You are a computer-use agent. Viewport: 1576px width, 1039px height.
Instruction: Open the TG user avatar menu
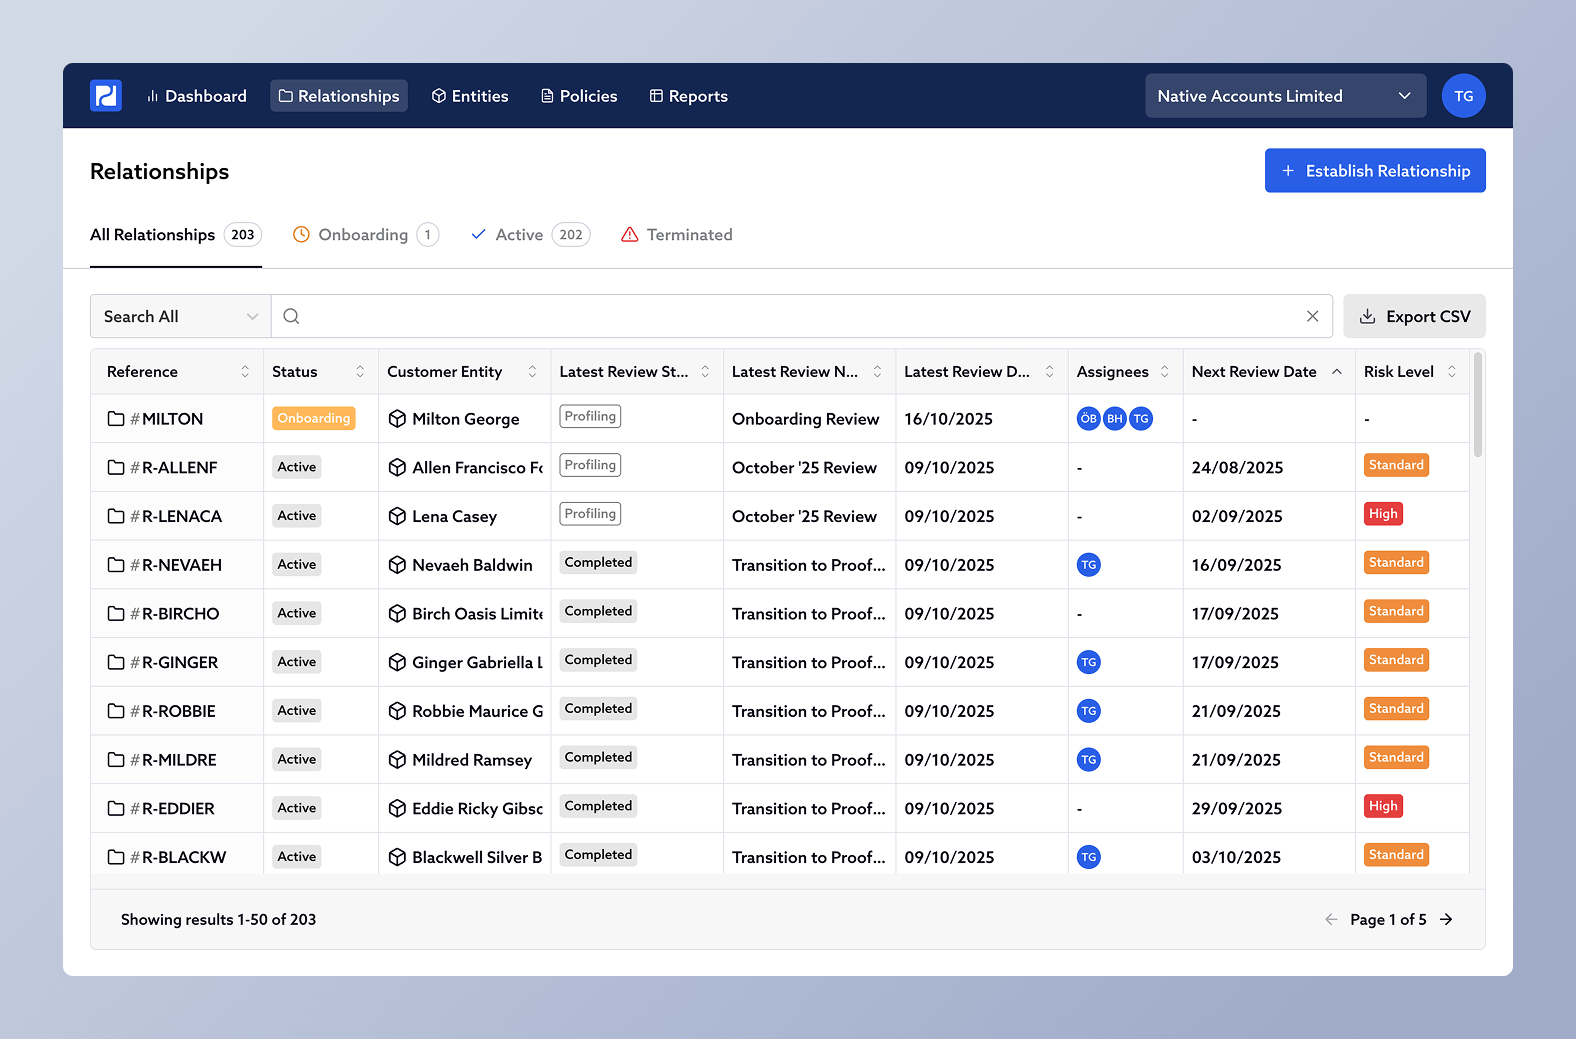point(1463,96)
